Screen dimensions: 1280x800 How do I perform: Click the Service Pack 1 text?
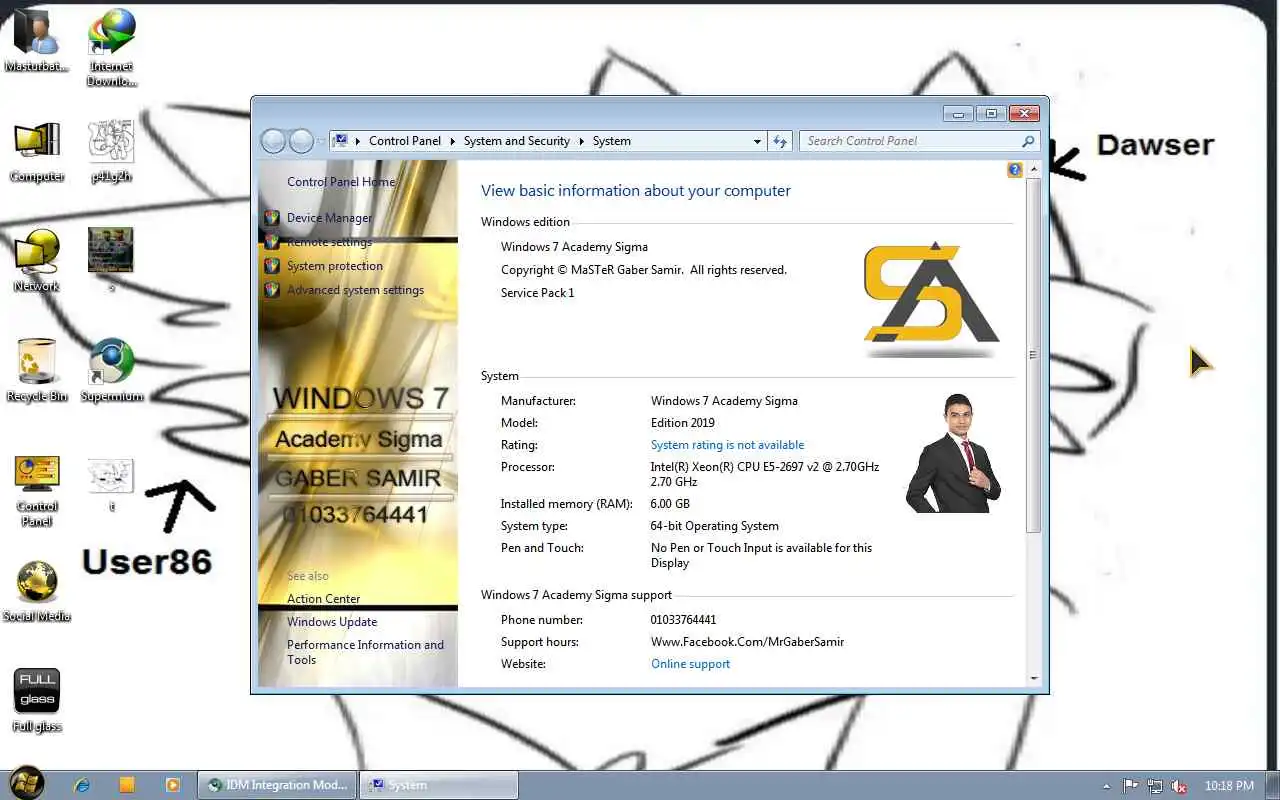pyautogui.click(x=537, y=293)
